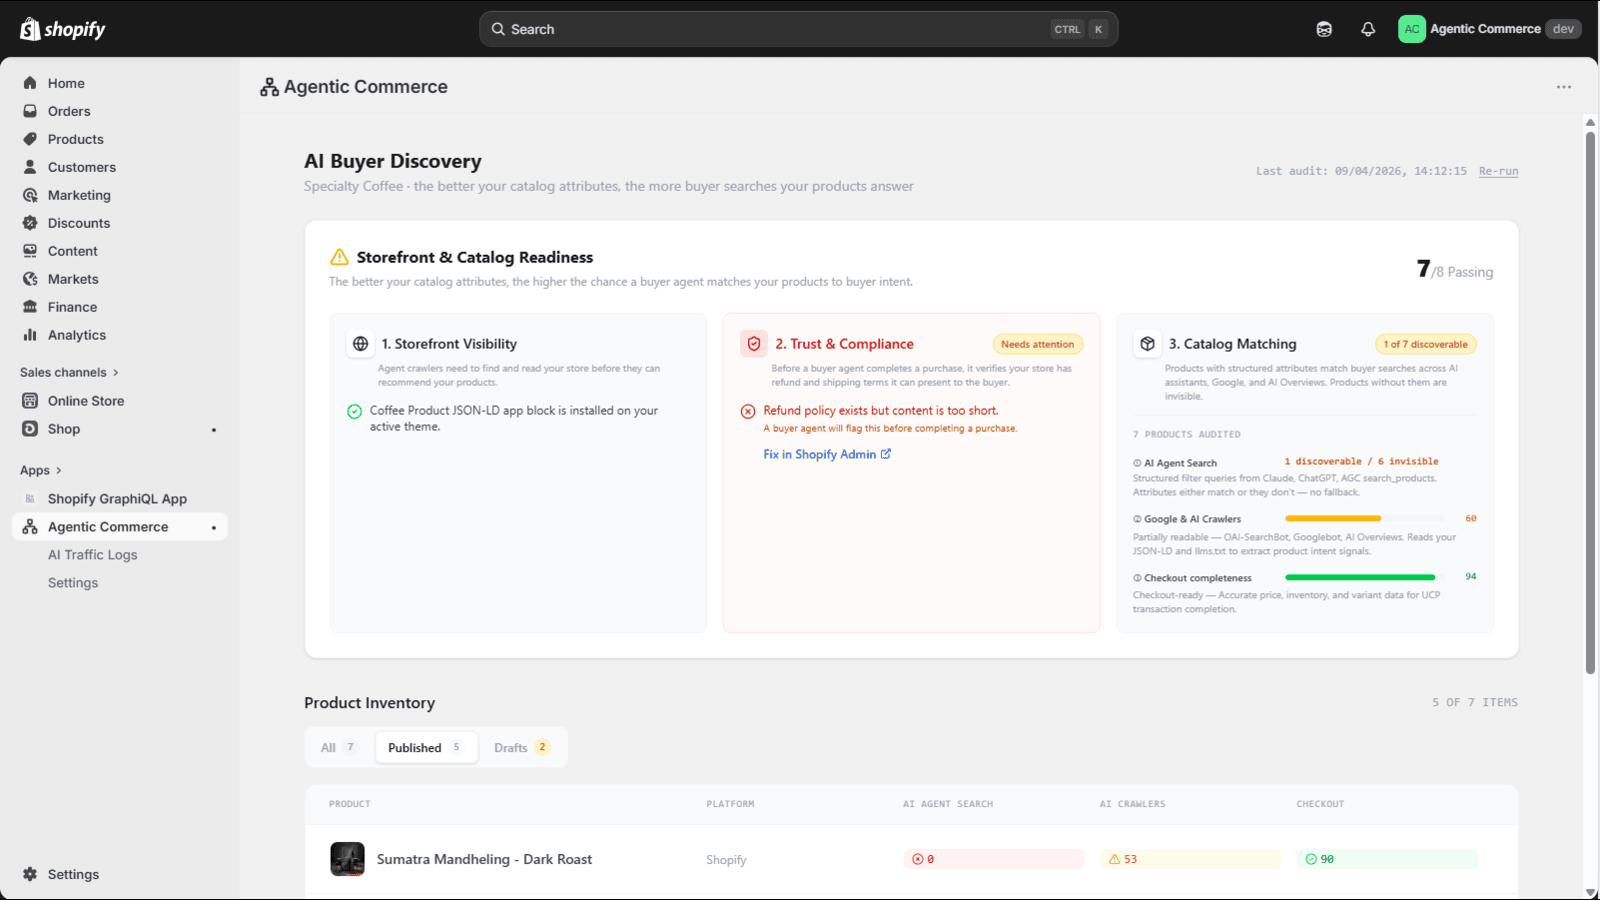Select the Published tab
The width and height of the screenshot is (1600, 900).
(x=425, y=747)
